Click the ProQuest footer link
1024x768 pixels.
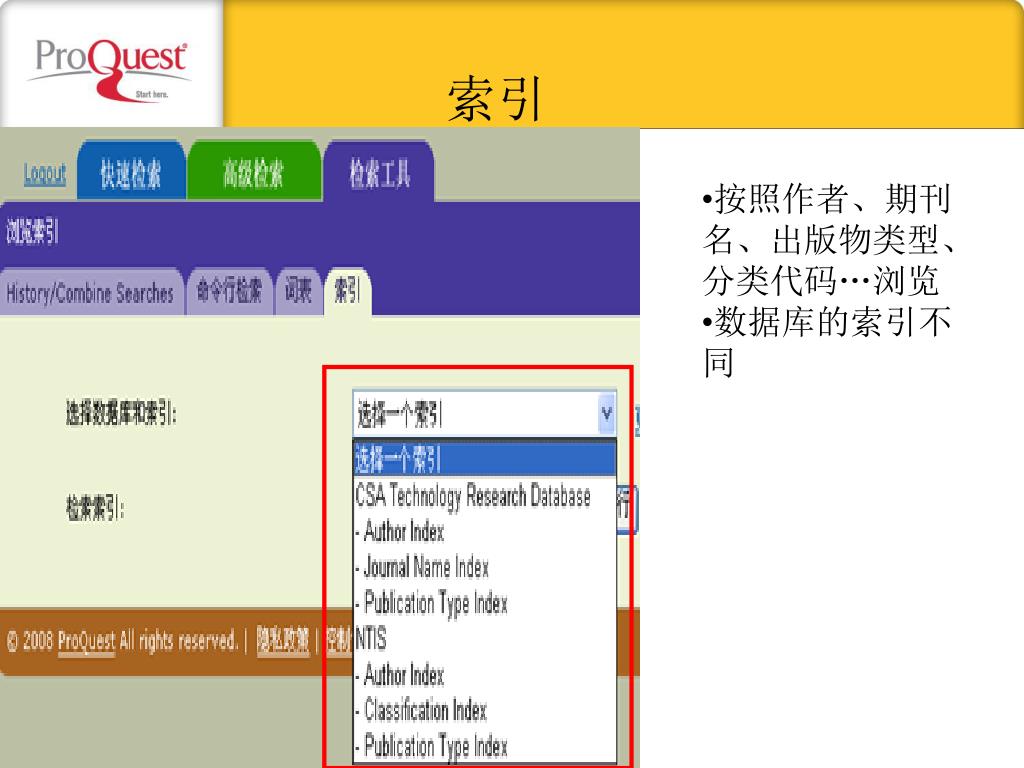coord(86,641)
